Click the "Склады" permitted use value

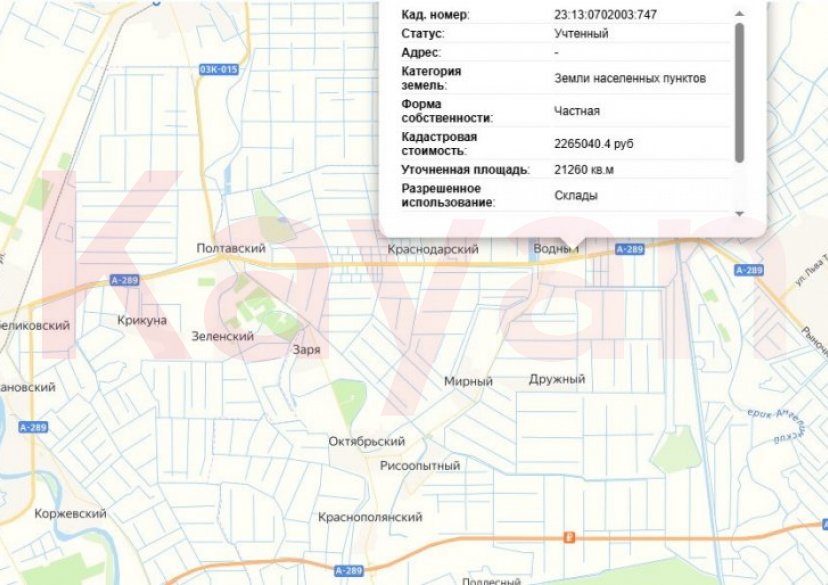click(x=578, y=197)
